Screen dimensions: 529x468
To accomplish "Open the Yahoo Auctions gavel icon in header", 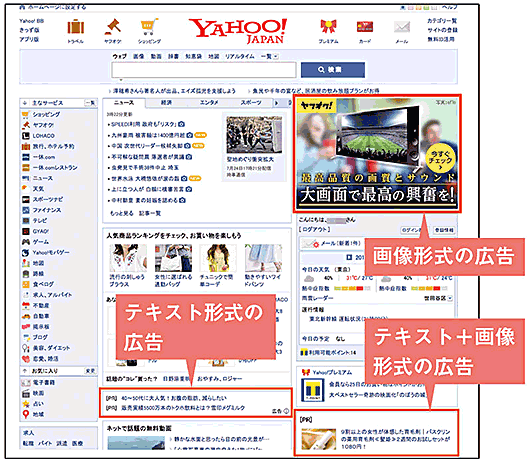I will (x=113, y=27).
